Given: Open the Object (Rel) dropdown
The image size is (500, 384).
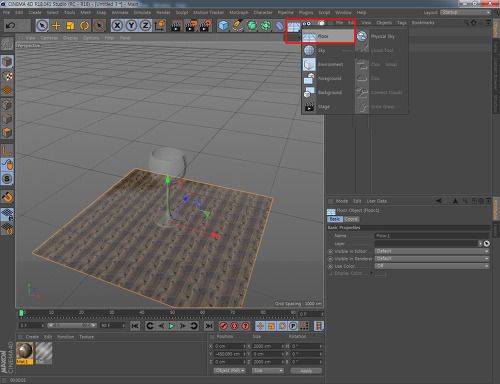Looking at the screenshot, I should coord(229,371).
